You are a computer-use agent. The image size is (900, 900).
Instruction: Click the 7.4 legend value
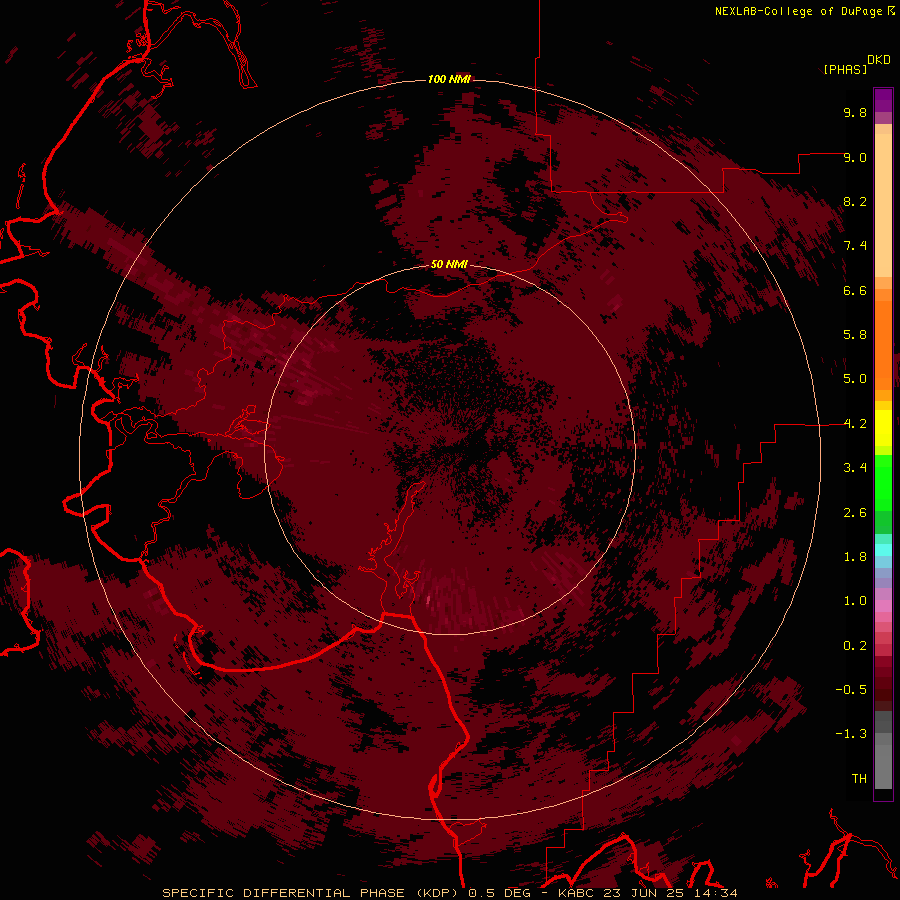pyautogui.click(x=855, y=246)
